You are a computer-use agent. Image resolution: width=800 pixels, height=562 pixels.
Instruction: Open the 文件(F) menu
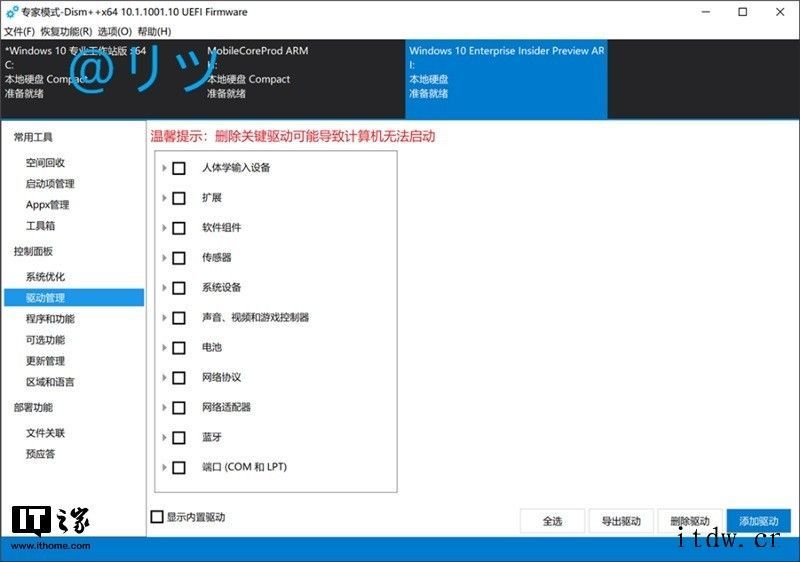click(x=19, y=32)
